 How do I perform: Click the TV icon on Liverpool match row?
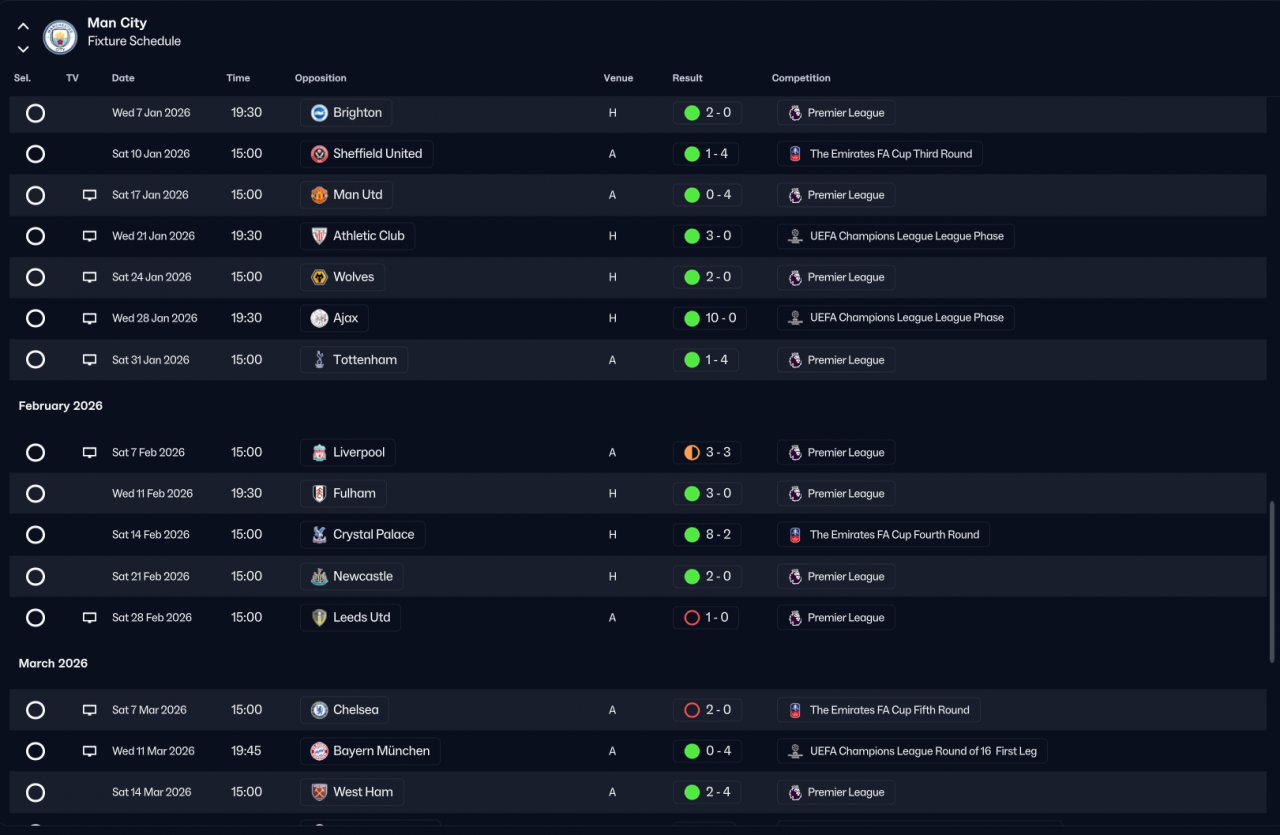90,453
